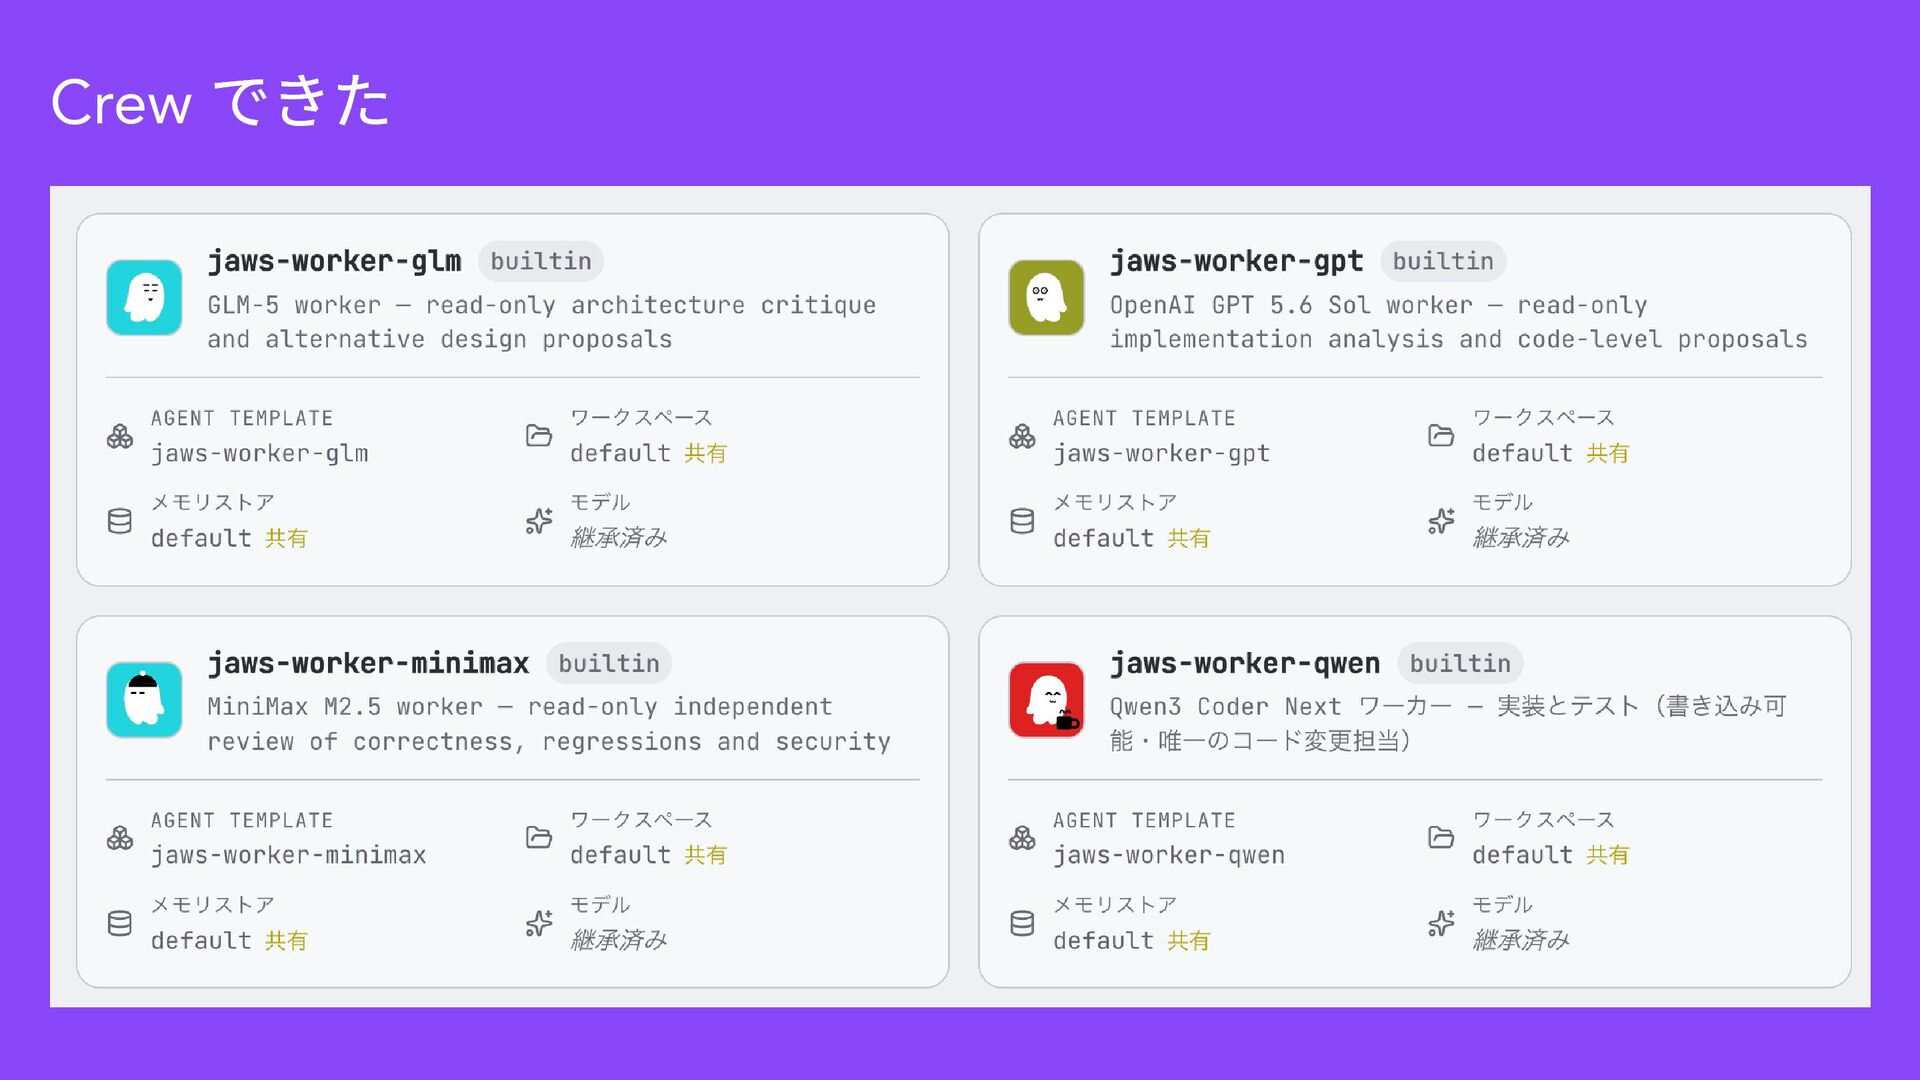
Task: Click agent template icon in jaws-worker-minimax card
Action: pos(120,838)
